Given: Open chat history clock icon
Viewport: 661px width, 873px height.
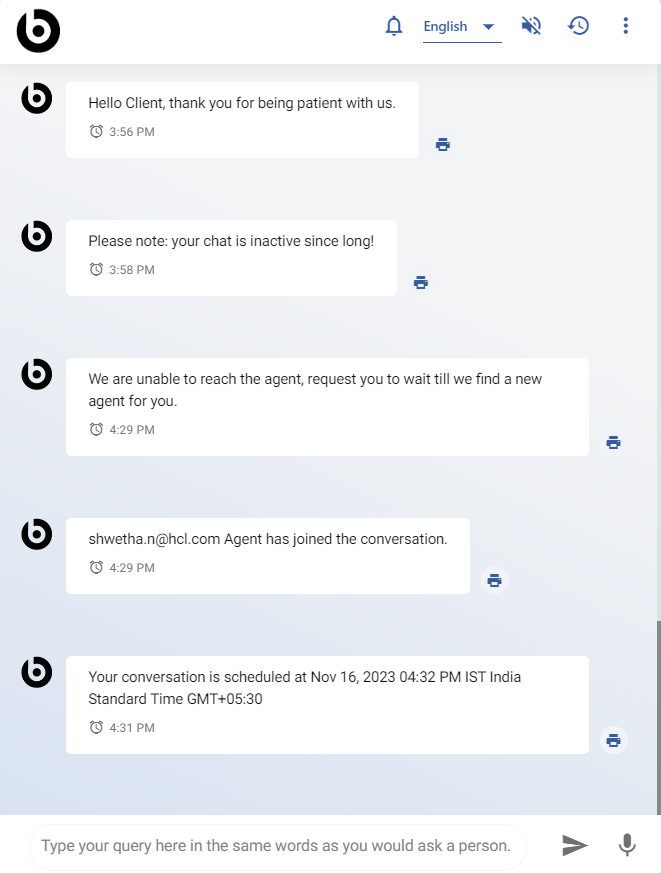Looking at the screenshot, I should tap(579, 26).
